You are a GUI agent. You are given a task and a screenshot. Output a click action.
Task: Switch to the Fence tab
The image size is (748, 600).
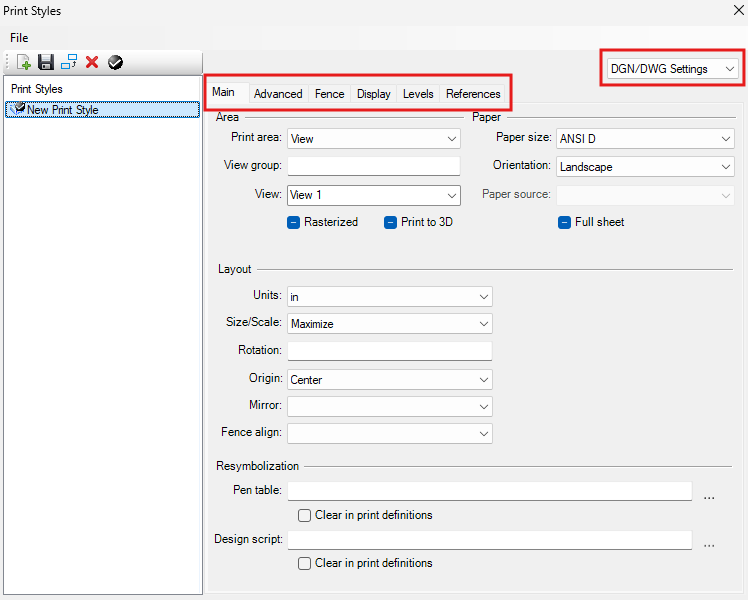click(329, 94)
